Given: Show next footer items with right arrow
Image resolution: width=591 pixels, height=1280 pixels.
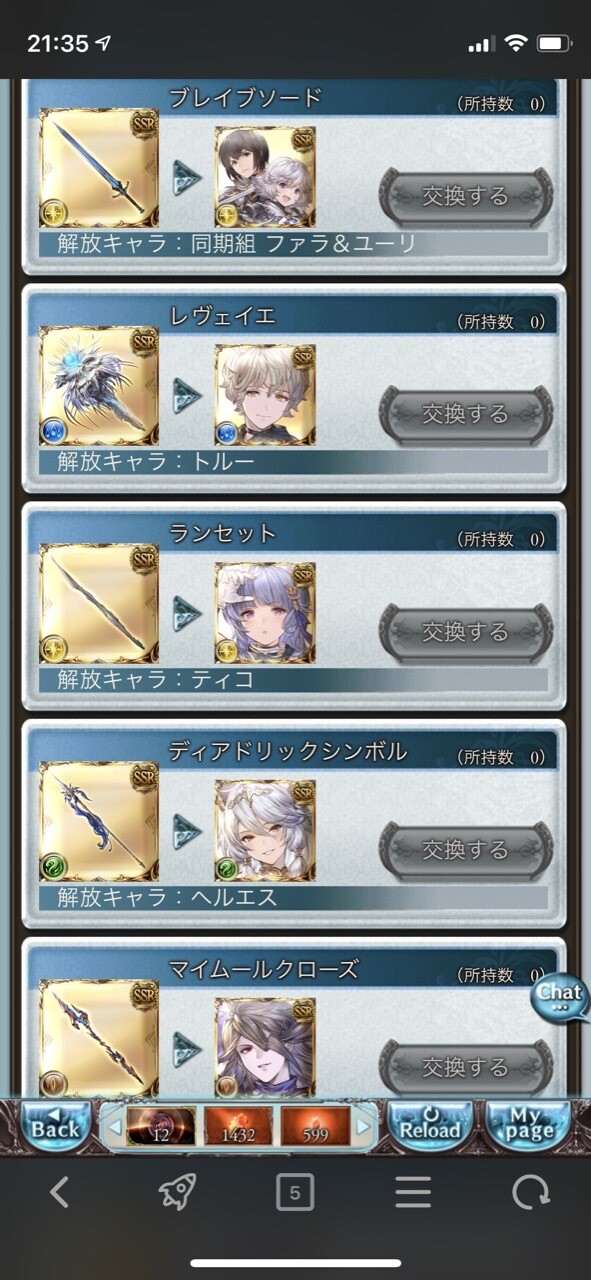Looking at the screenshot, I should 363,1127.
